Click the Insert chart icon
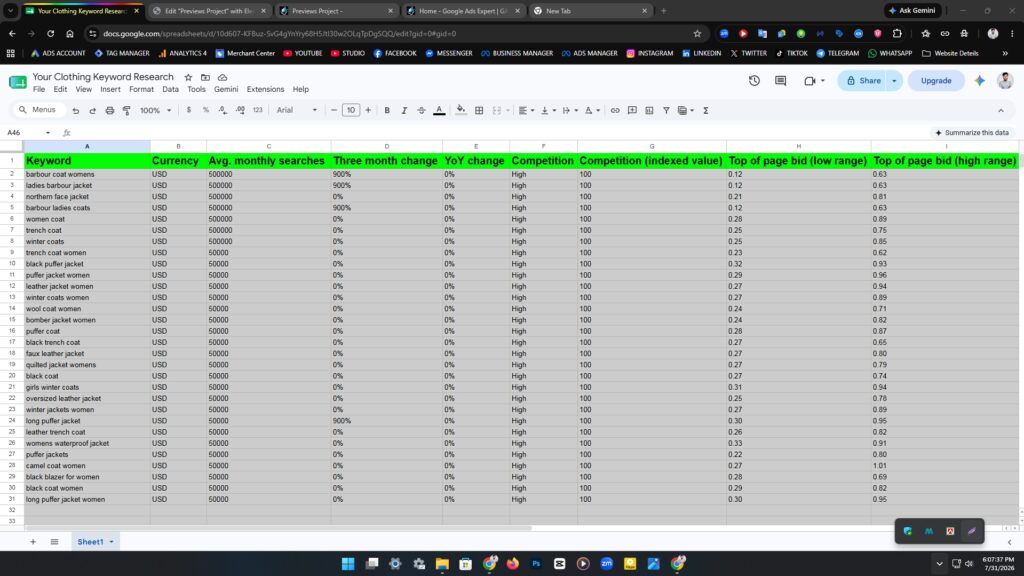1024x576 pixels. tap(649, 110)
